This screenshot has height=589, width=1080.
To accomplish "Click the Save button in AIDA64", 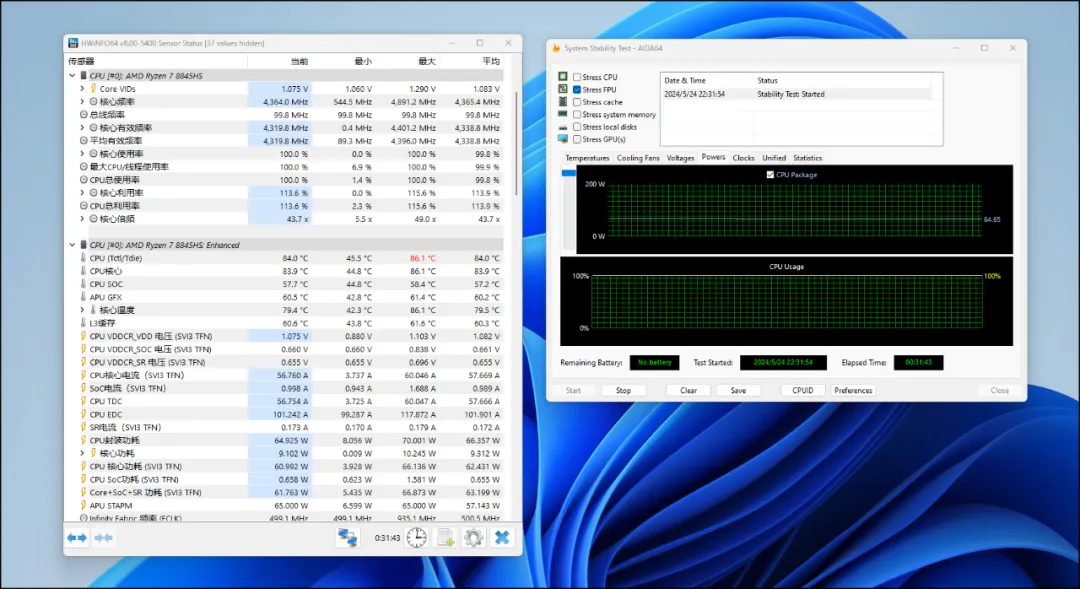I will (x=738, y=390).
